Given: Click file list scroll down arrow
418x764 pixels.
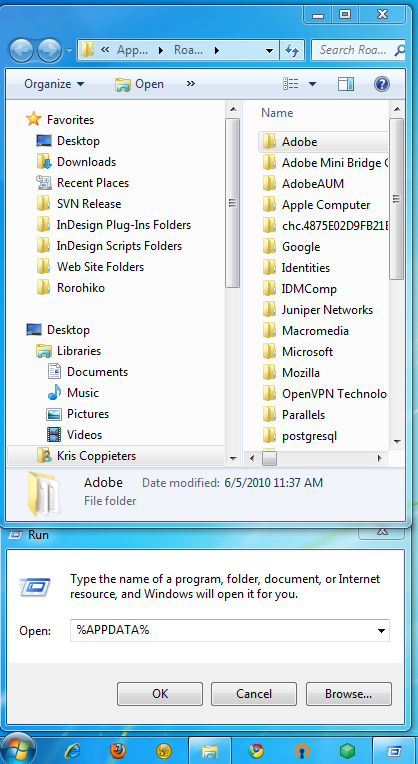Looking at the screenshot, I should [x=397, y=441].
